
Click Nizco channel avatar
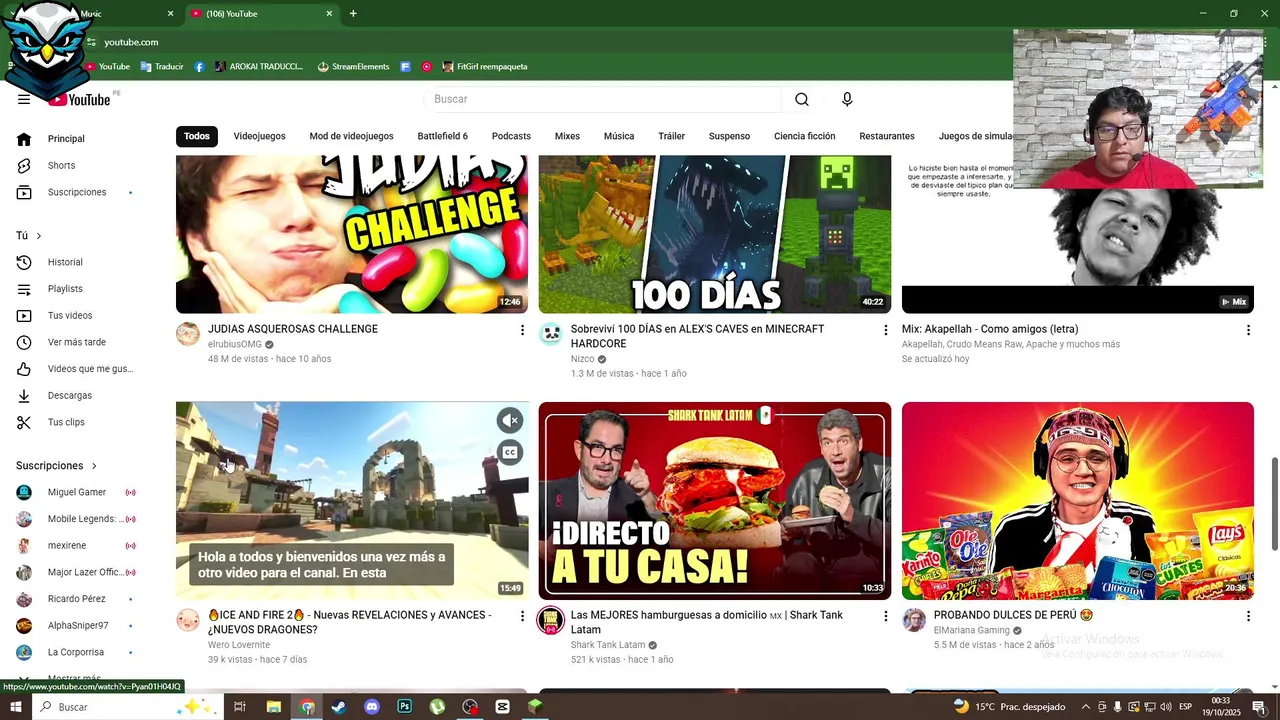coord(551,334)
